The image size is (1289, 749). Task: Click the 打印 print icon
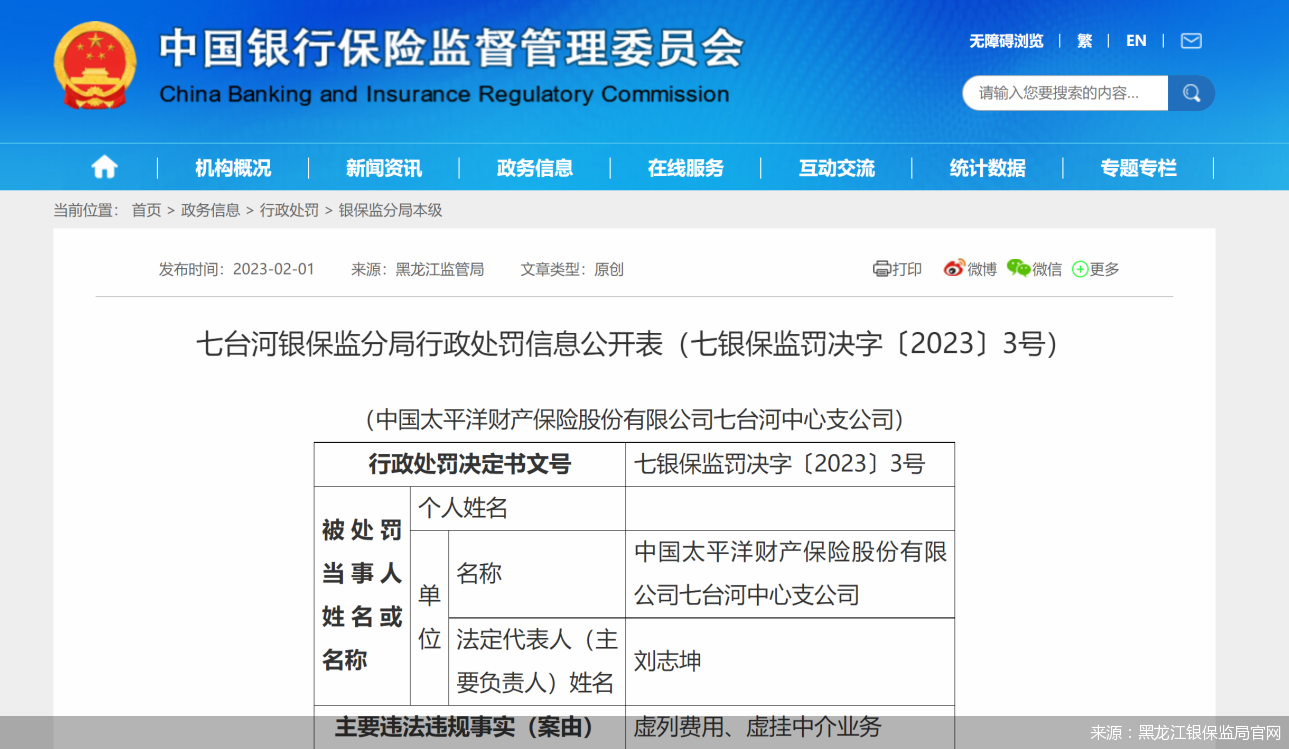click(x=896, y=268)
